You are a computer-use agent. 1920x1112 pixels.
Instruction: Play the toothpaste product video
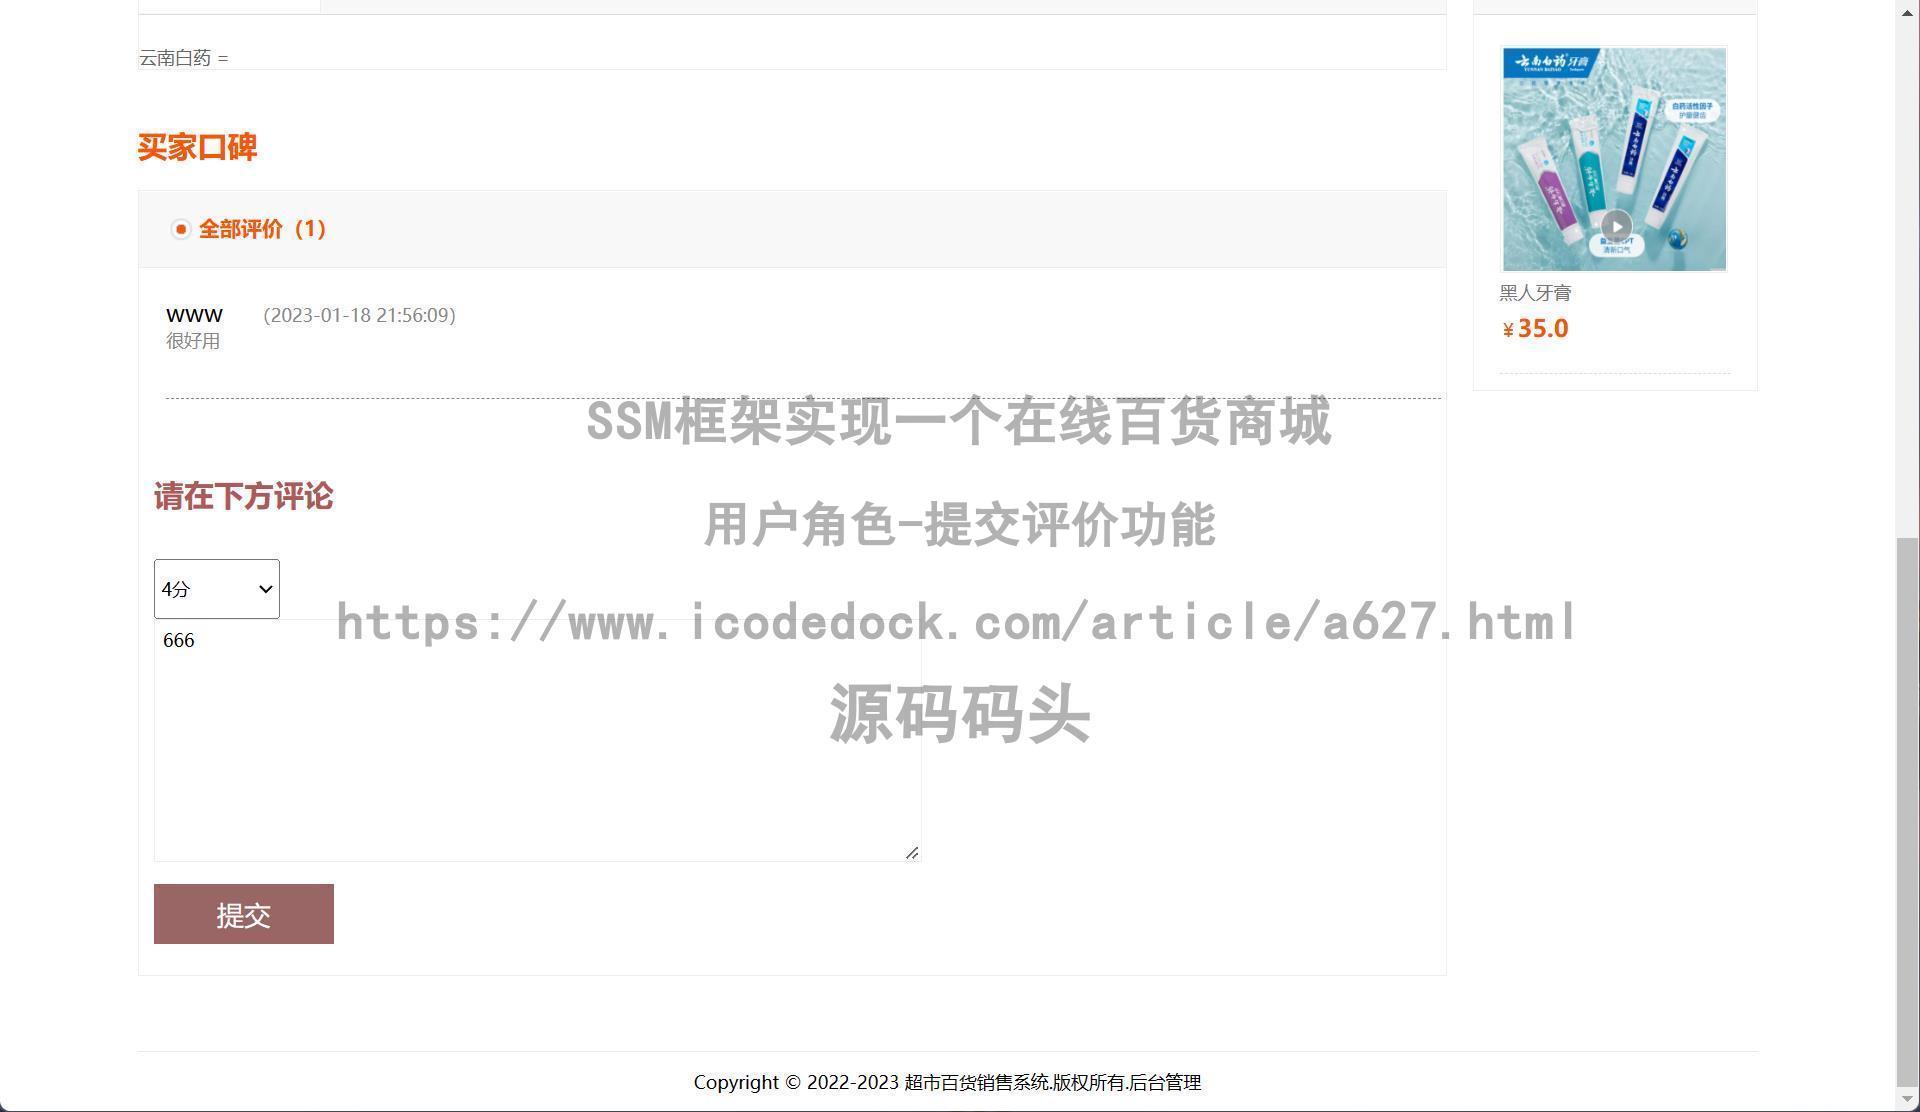coord(1616,226)
